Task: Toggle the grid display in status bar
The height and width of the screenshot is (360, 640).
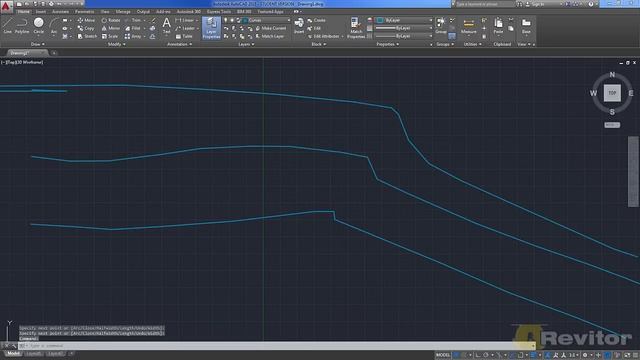Action: [x=457, y=355]
